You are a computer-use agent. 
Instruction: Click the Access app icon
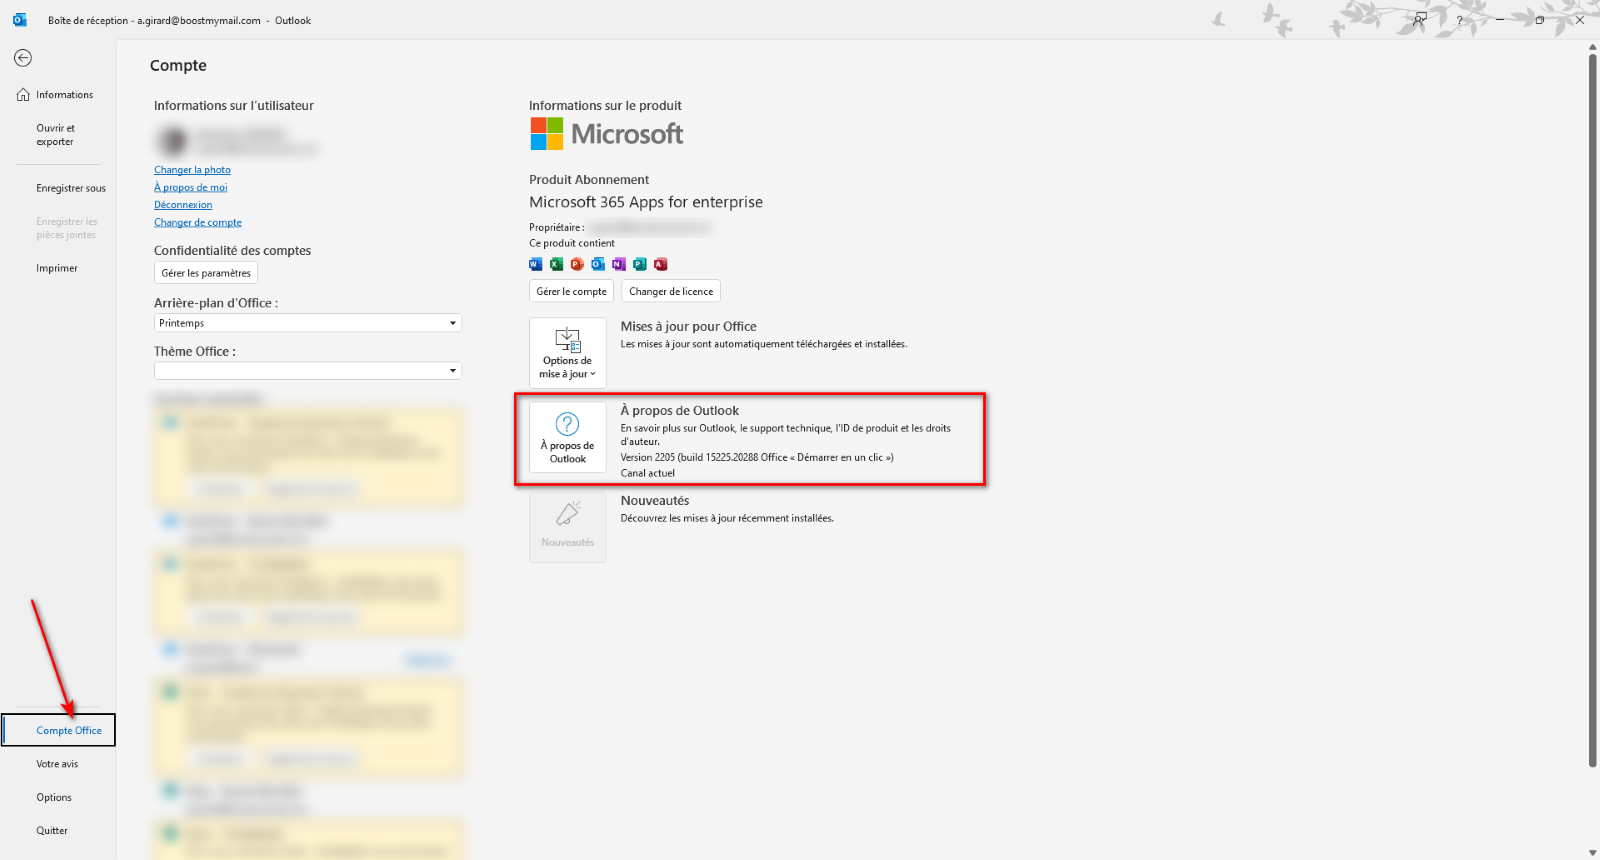(661, 264)
